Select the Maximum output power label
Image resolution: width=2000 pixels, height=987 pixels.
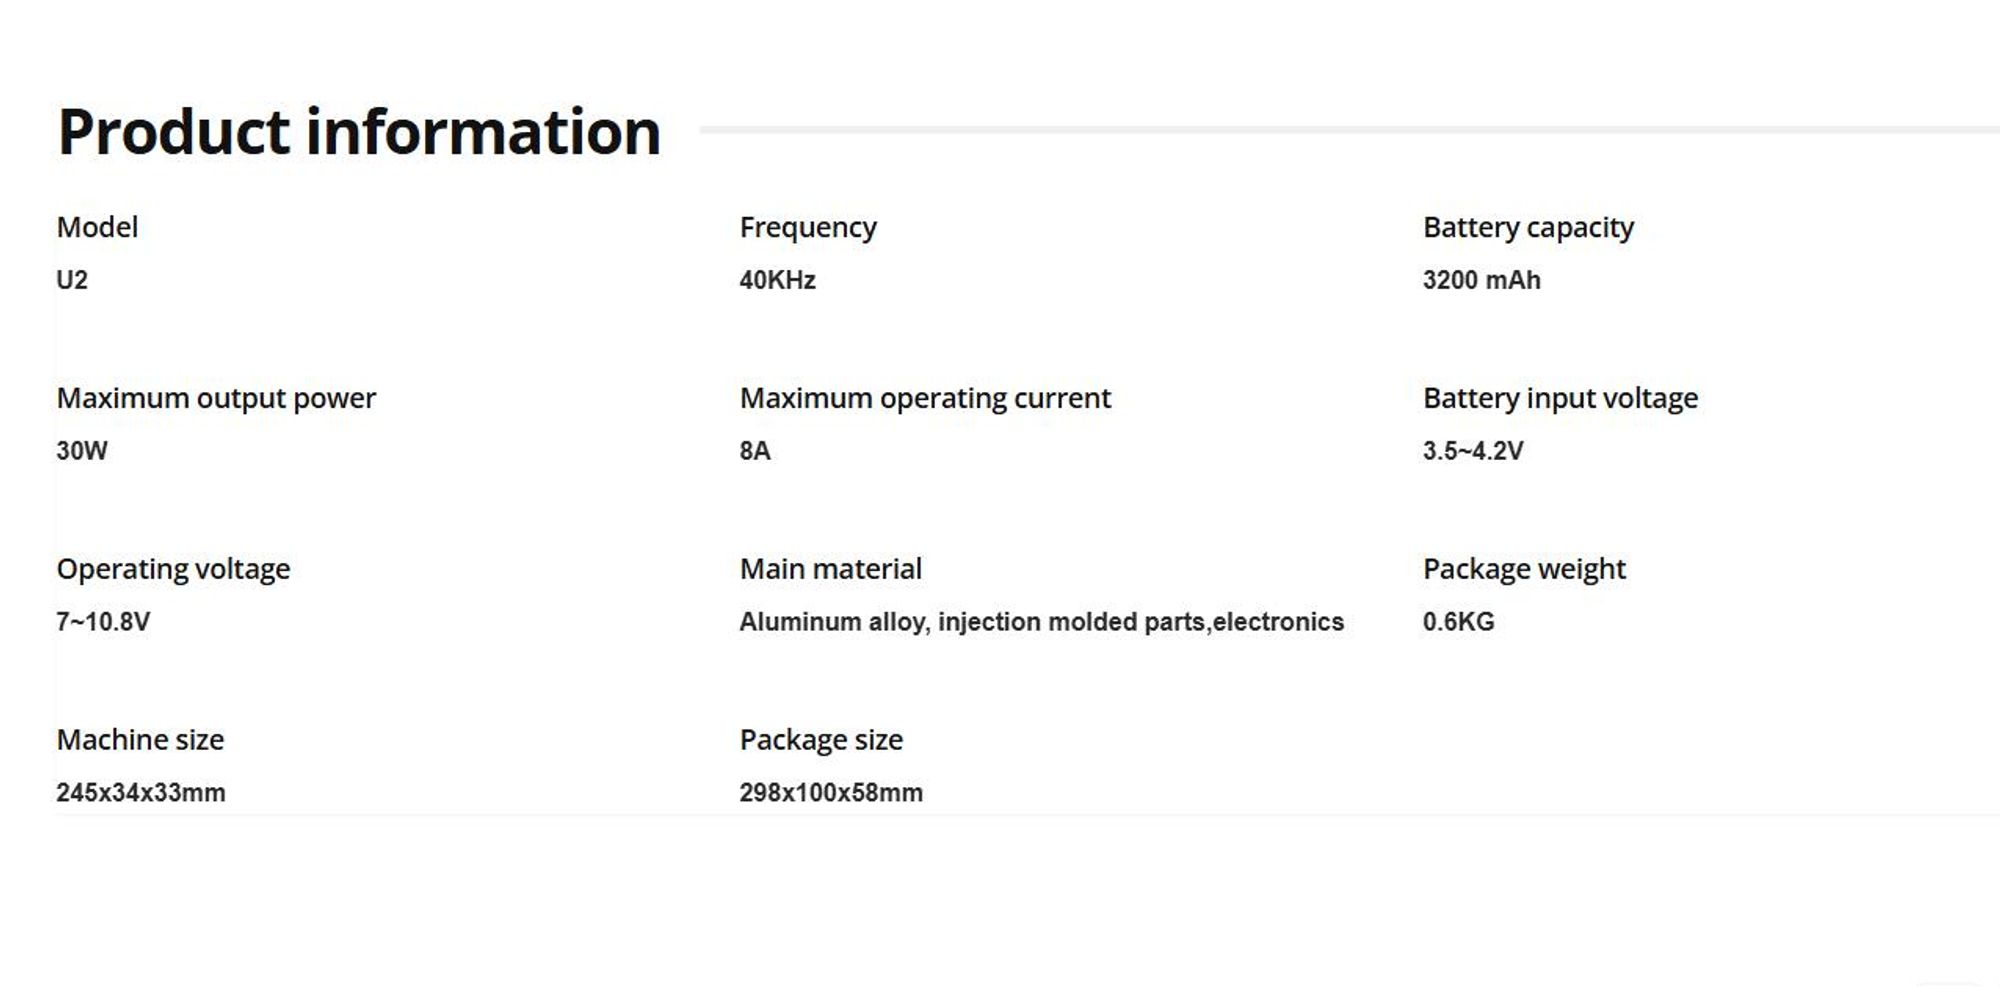(x=216, y=399)
